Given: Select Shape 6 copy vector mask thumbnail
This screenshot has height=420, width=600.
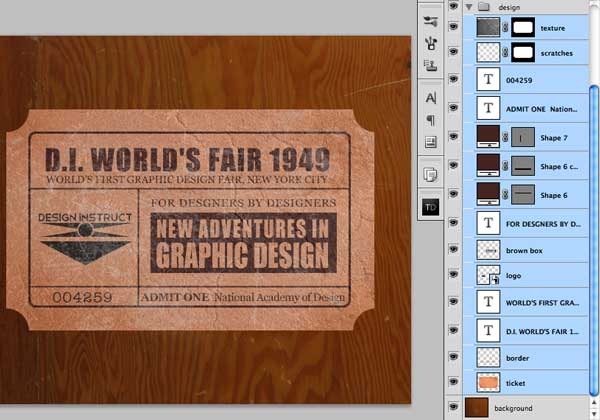Looking at the screenshot, I should [x=523, y=166].
